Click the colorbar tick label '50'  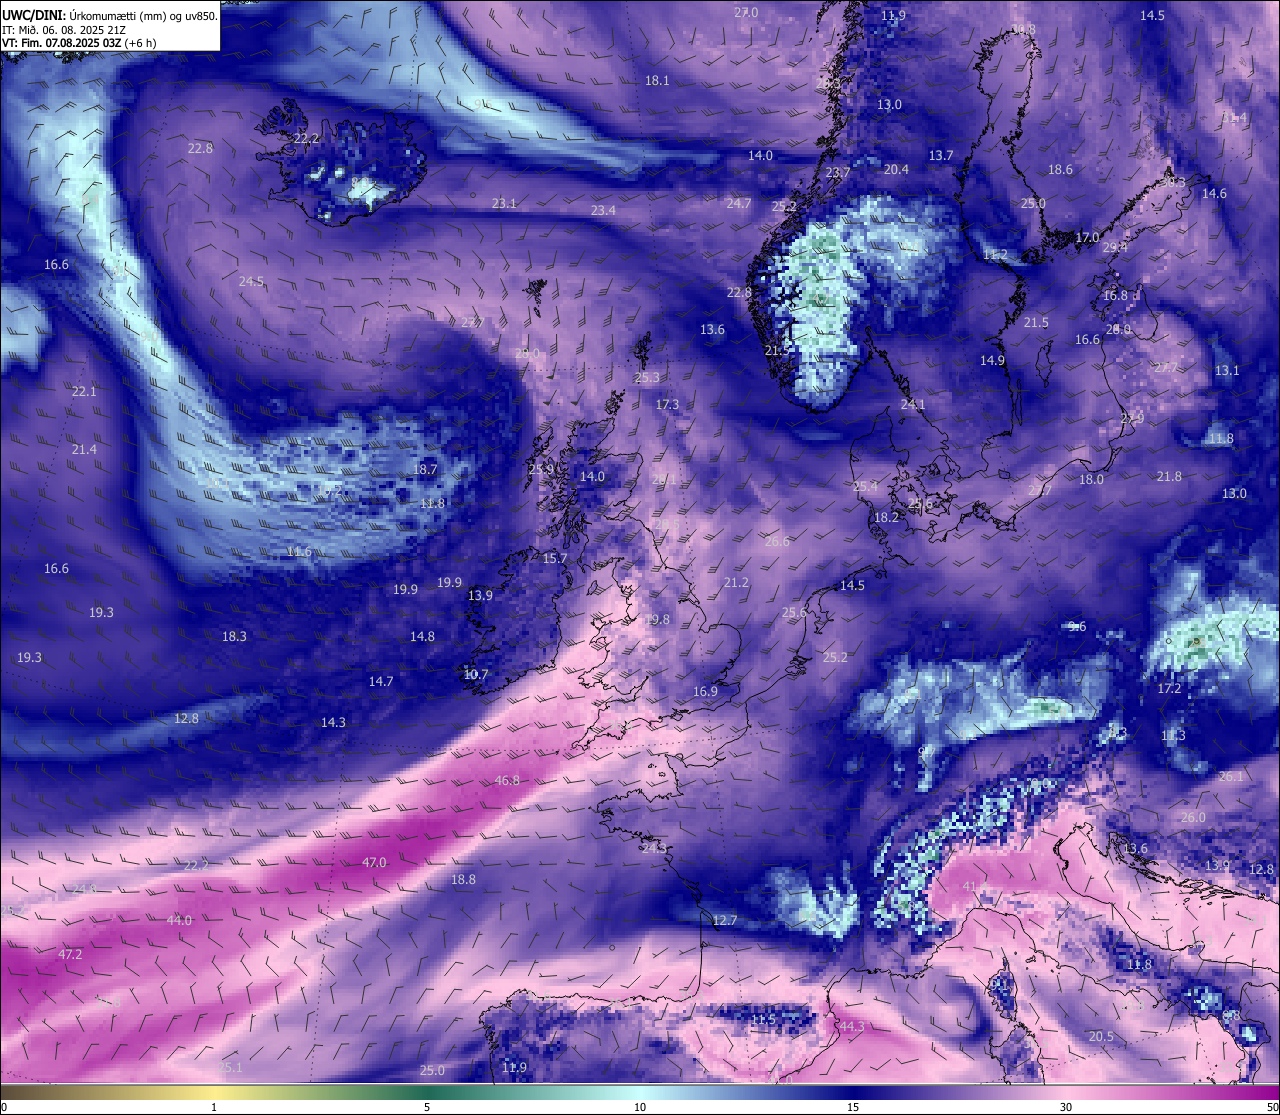(1271, 1107)
